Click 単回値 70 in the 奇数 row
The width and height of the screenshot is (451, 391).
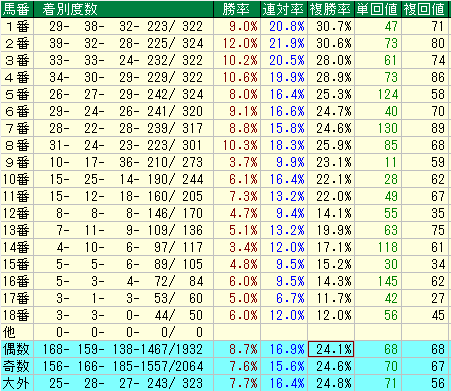(378, 366)
